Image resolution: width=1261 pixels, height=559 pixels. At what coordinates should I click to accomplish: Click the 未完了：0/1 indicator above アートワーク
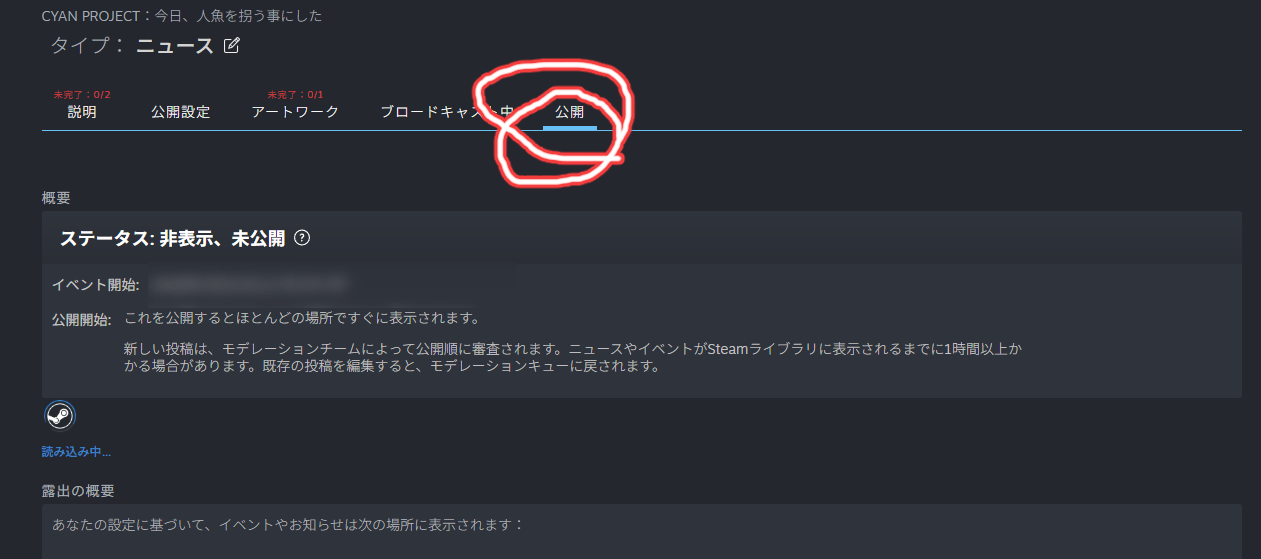pos(295,95)
